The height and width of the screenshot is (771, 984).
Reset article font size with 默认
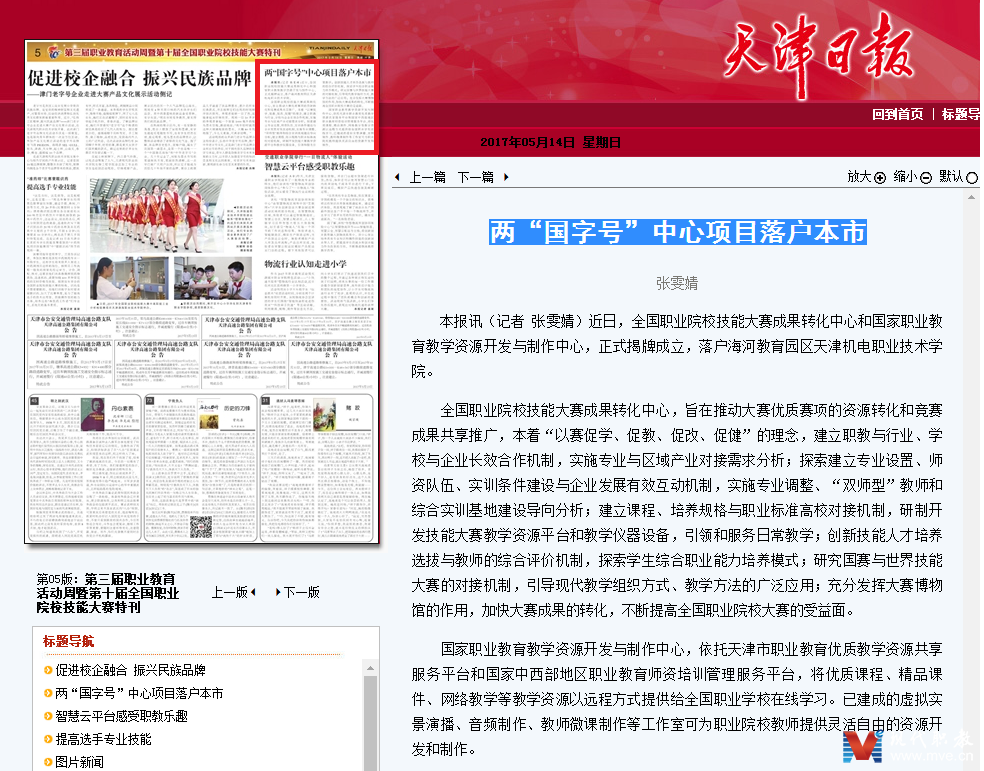pyautogui.click(x=951, y=177)
